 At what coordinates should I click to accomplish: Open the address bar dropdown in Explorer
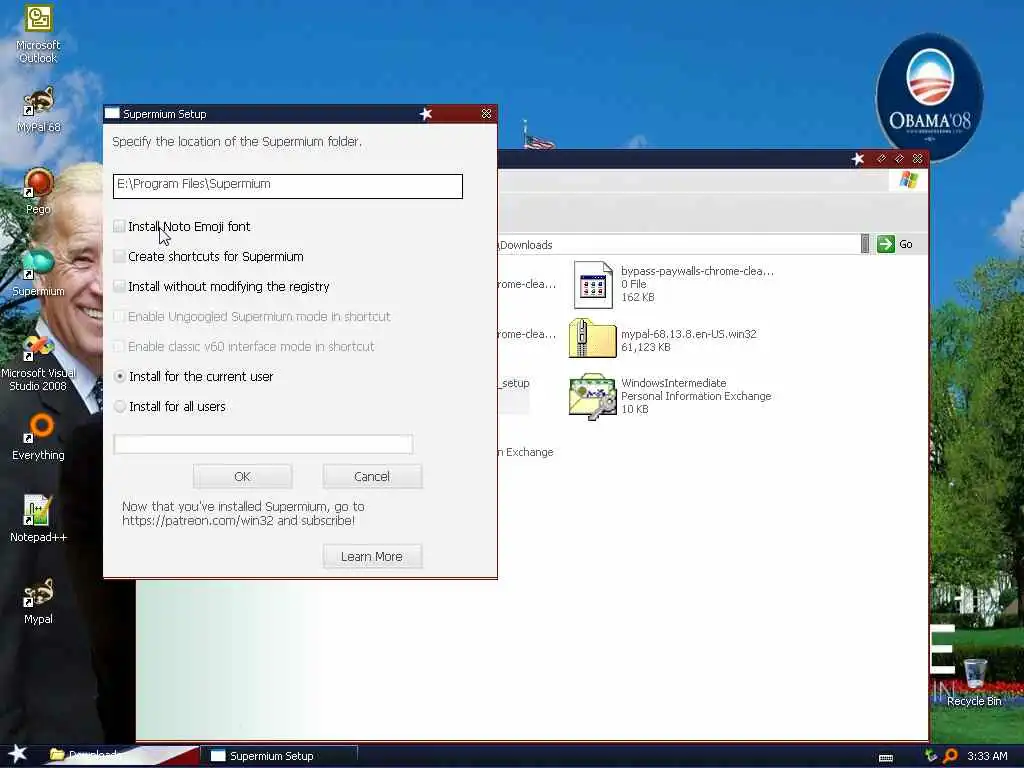pos(865,244)
